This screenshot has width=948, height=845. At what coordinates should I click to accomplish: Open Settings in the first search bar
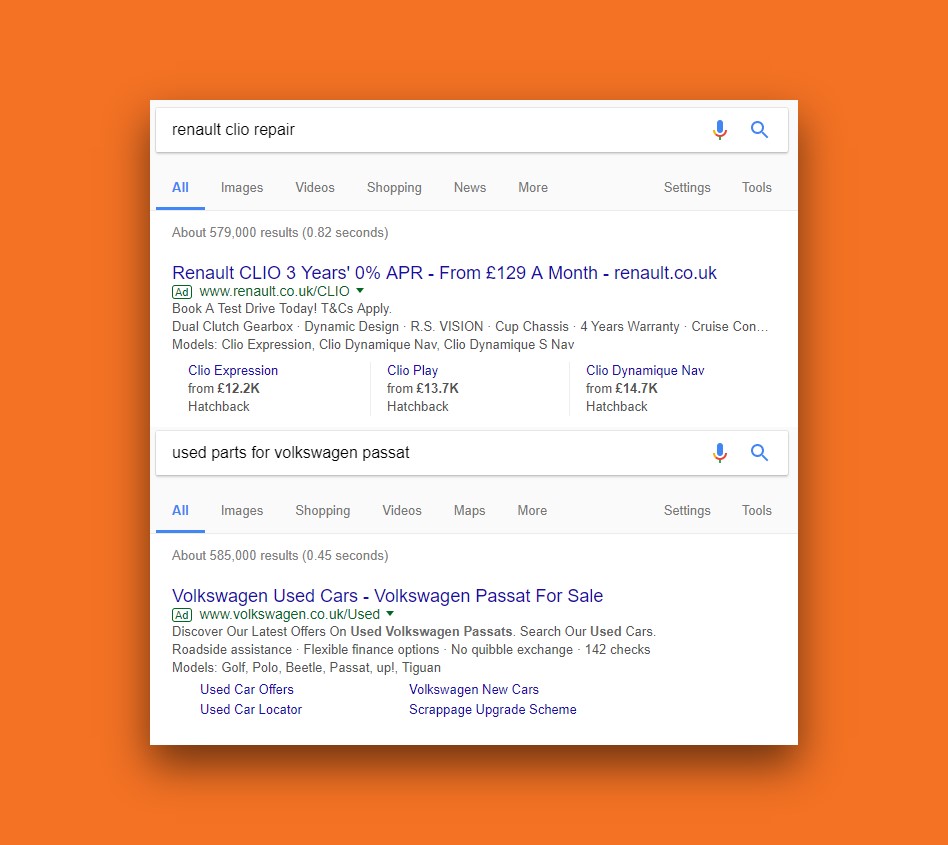pyautogui.click(x=687, y=188)
